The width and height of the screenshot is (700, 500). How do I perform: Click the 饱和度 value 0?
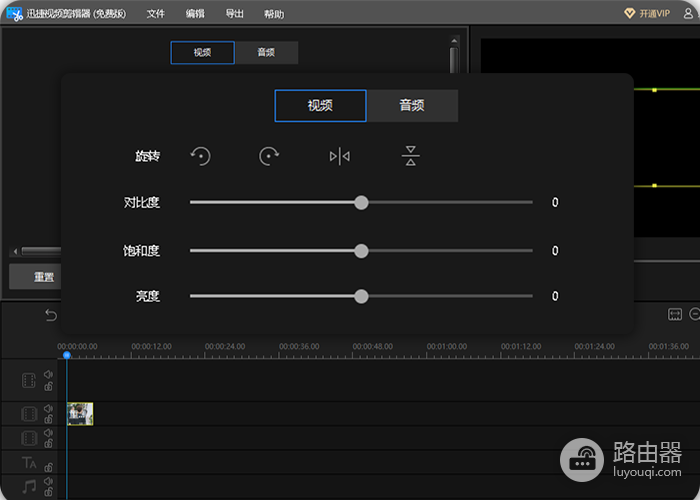pyautogui.click(x=555, y=251)
